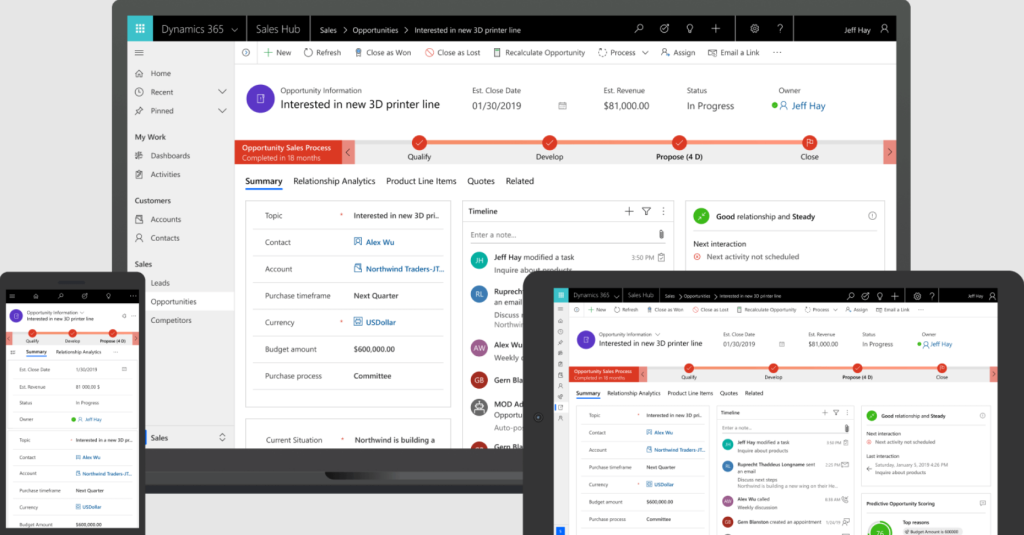The height and width of the screenshot is (535, 1024).
Task: Collapse the left navigation using the large monitor's hamburger
Action: pyautogui.click(x=139, y=52)
